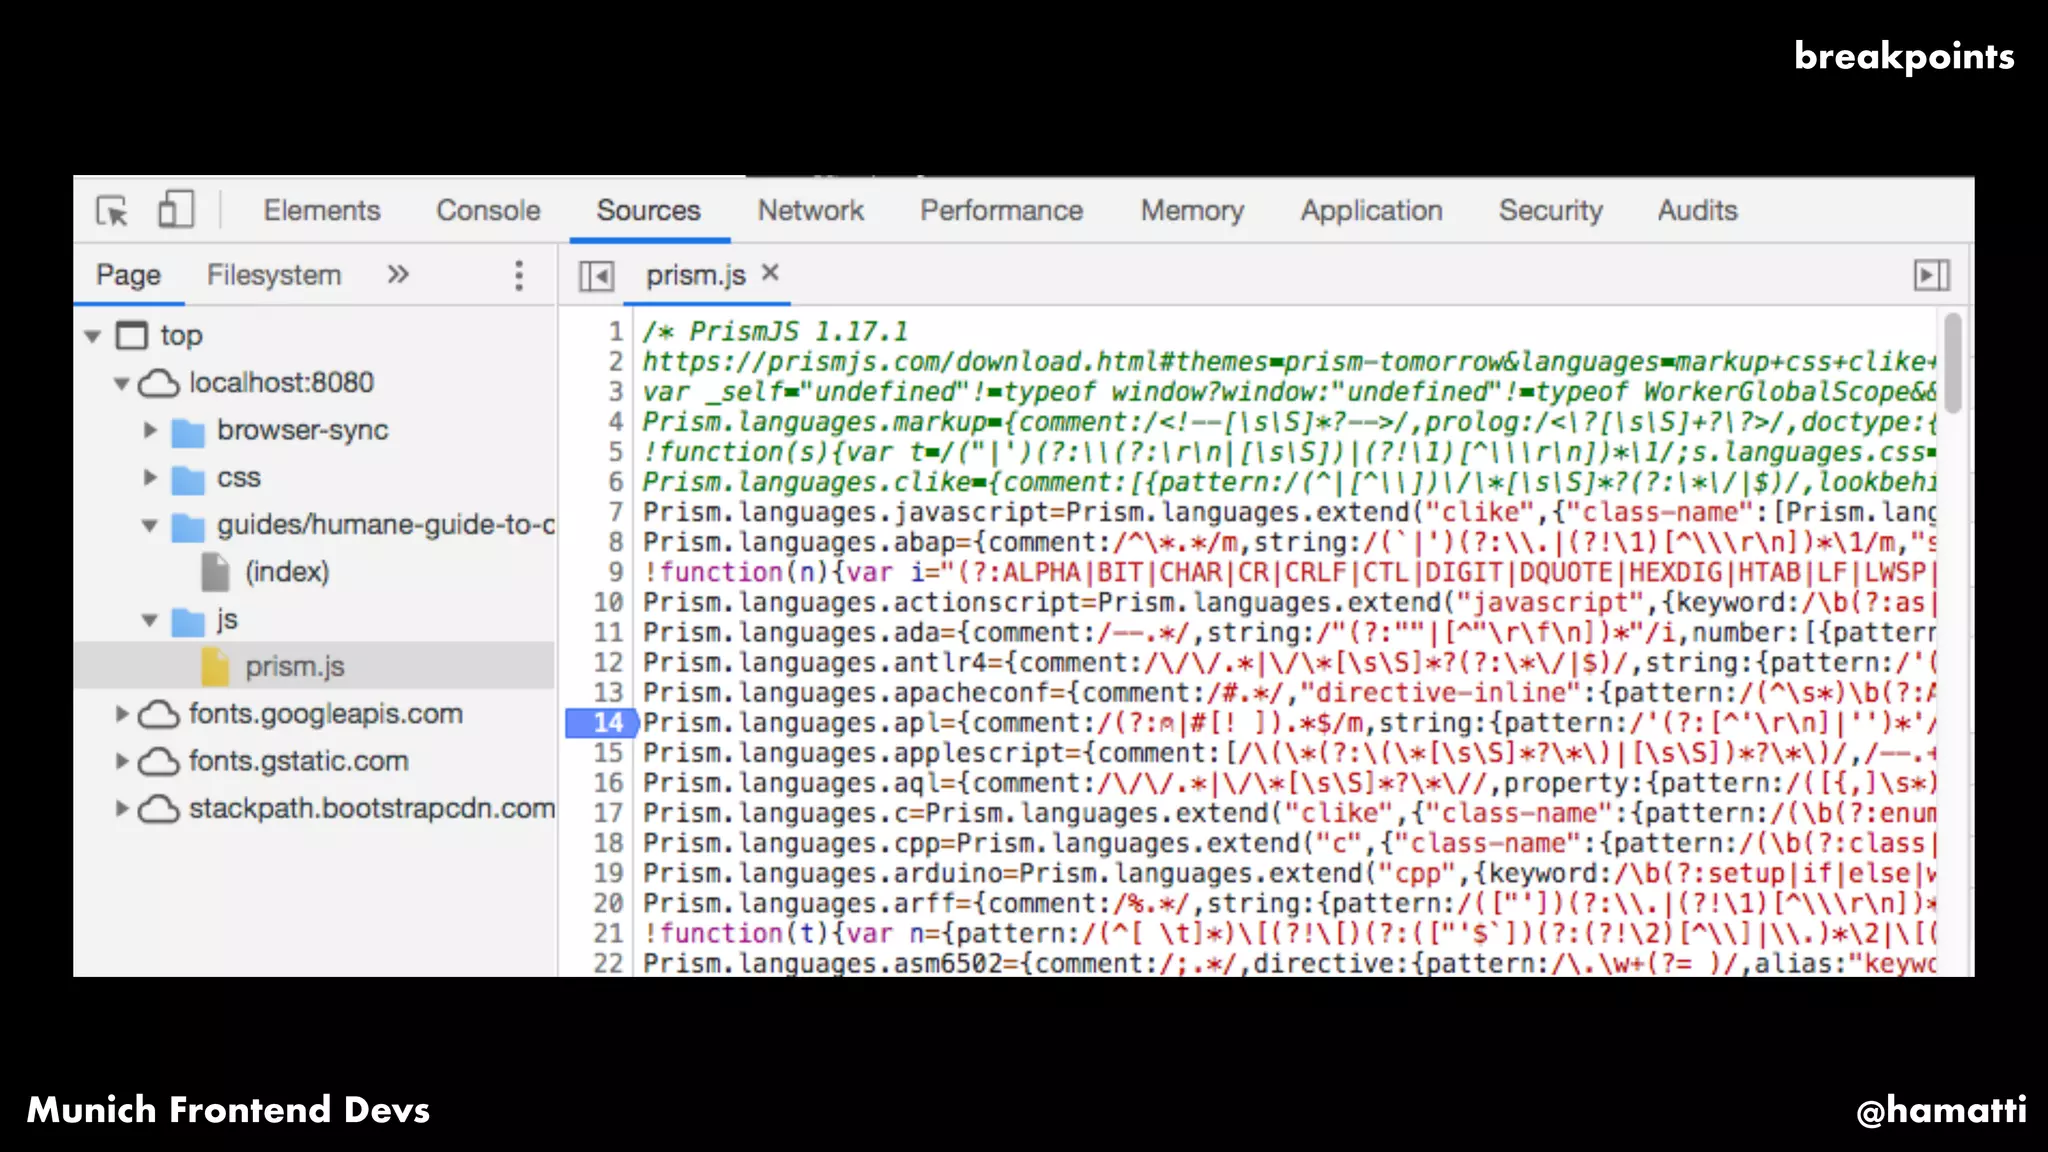Collapse the guides/humane-guide folder
Screen dimensions: 2048x1152
tap(150, 525)
